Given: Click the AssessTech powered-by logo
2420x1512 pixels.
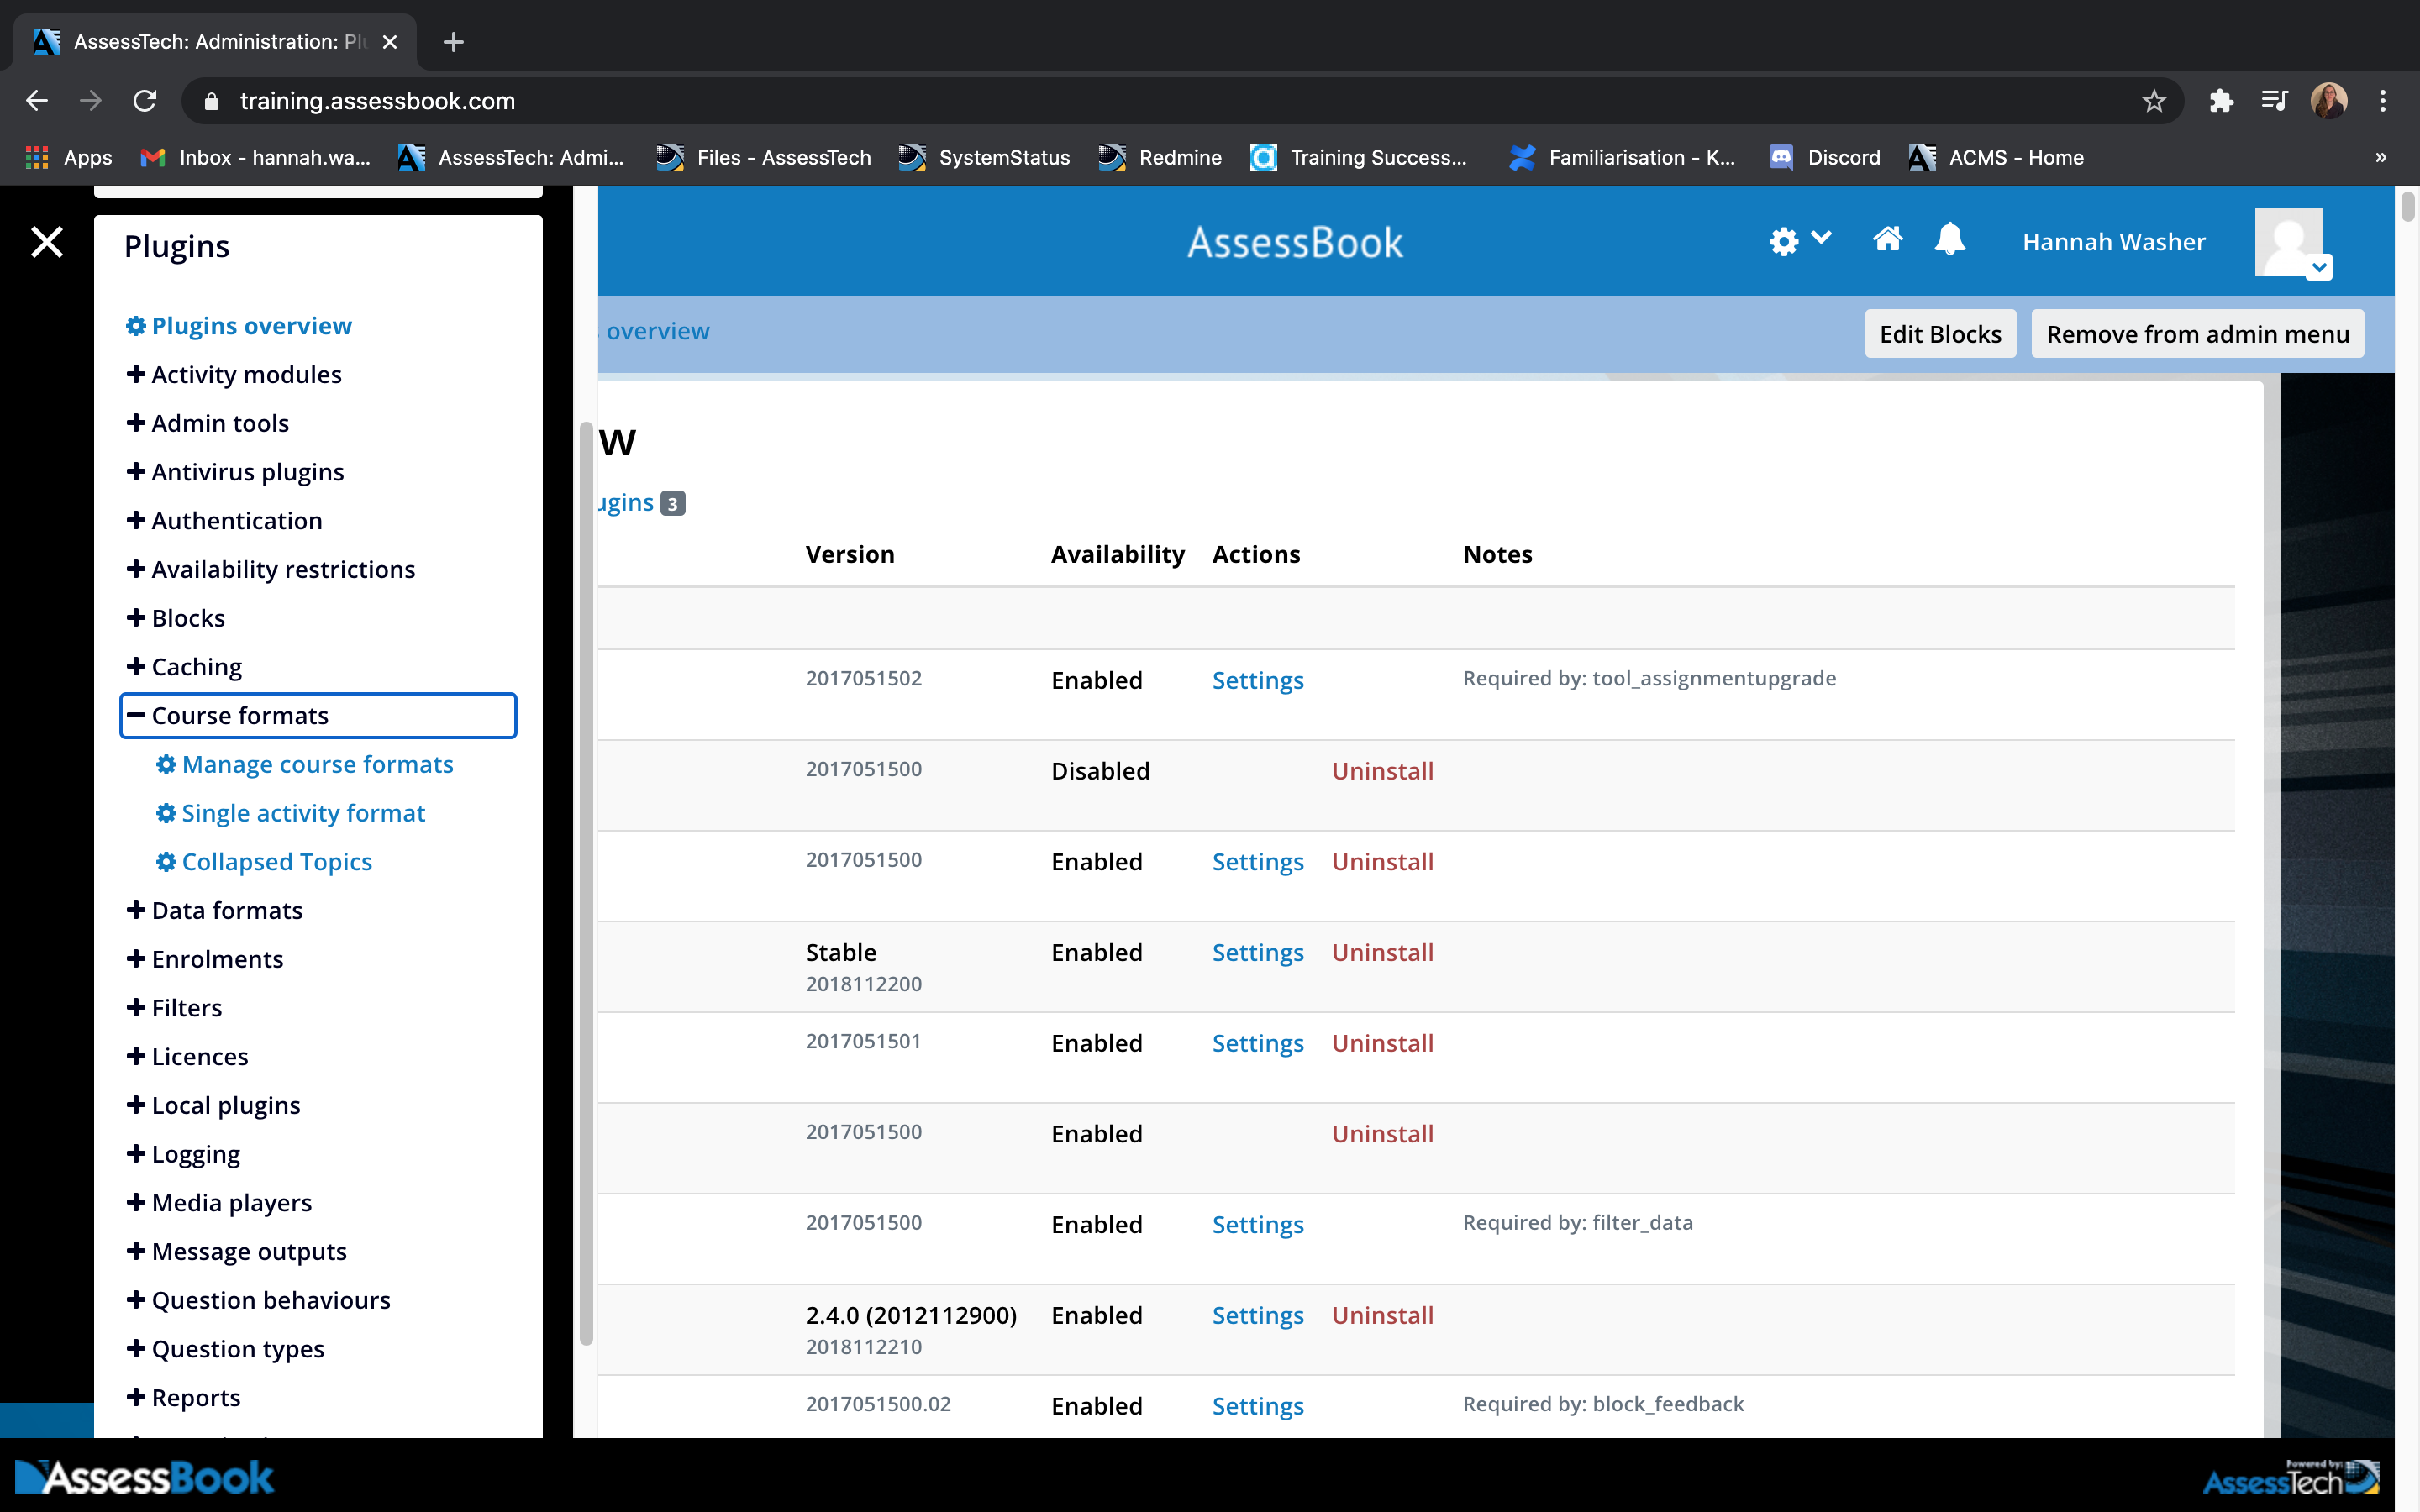Looking at the screenshot, I should (x=2290, y=1477).
